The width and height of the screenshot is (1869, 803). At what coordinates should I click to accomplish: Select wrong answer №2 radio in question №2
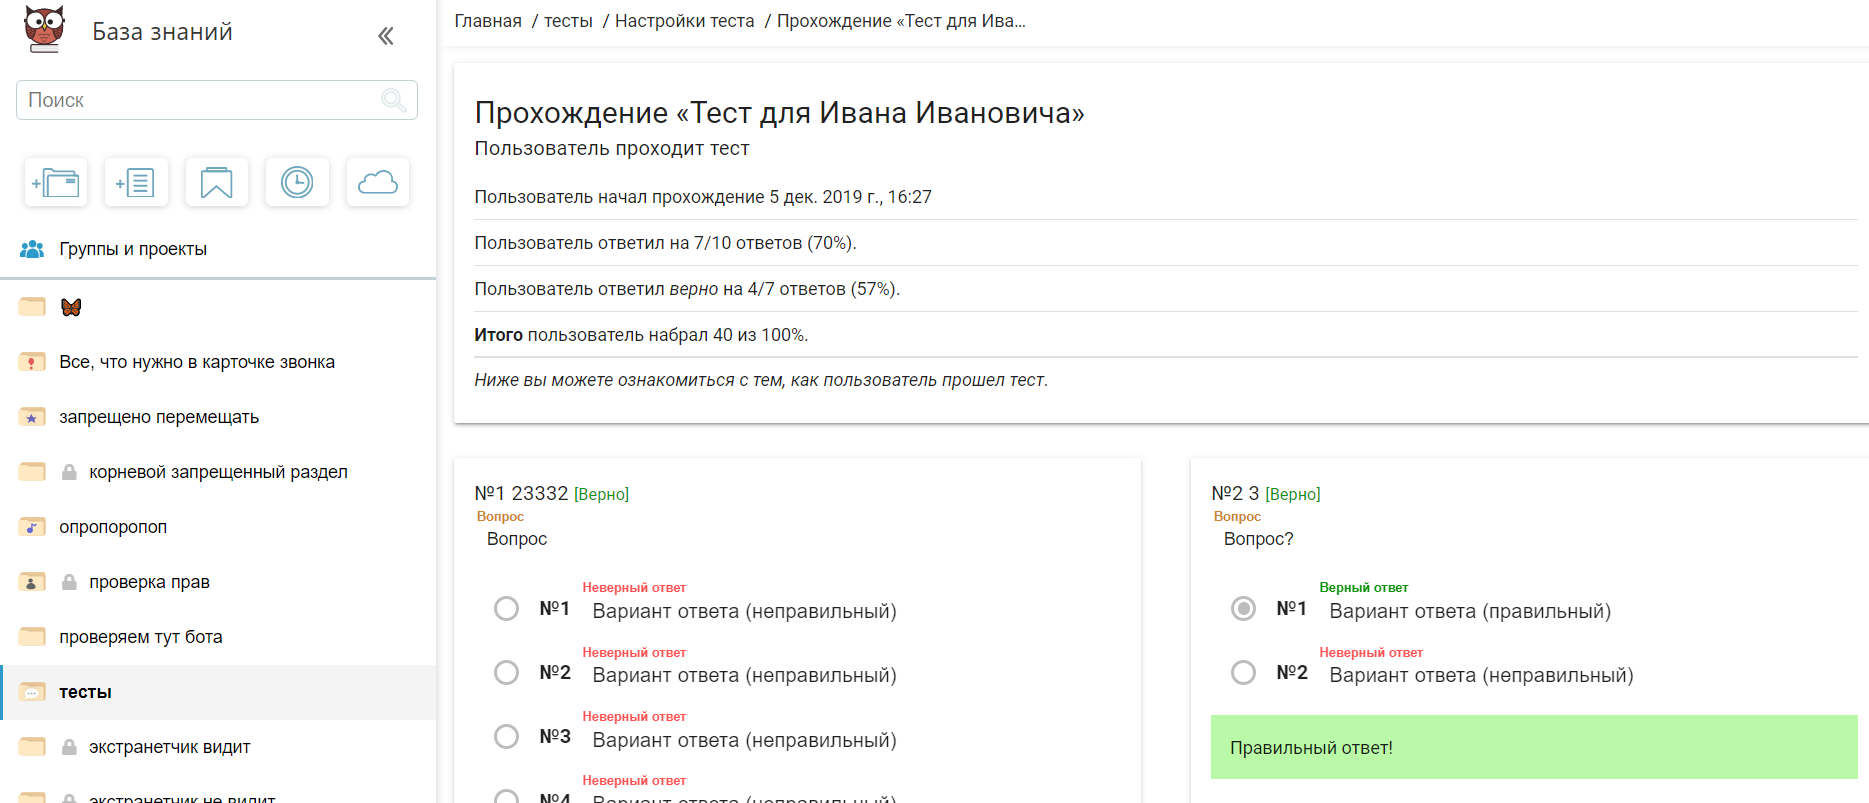click(1244, 672)
